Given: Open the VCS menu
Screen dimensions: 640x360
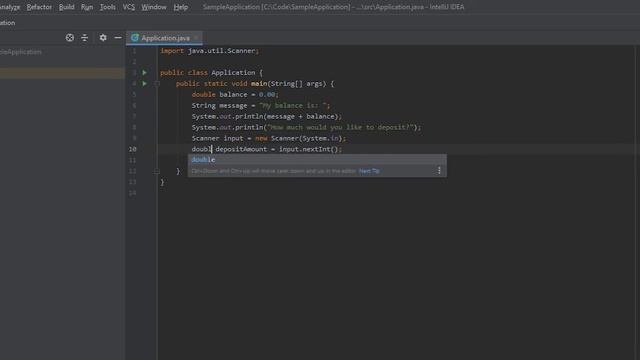Looking at the screenshot, I should click(x=129, y=7).
